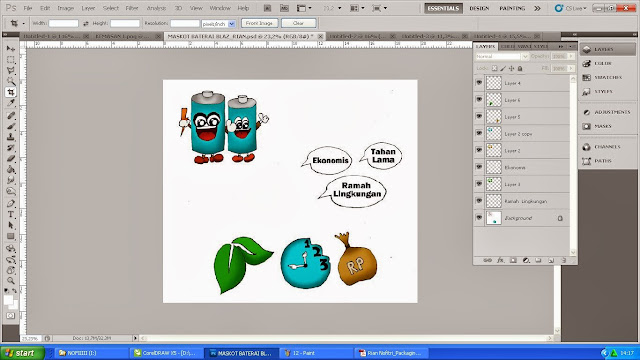This screenshot has width=640, height=360.
Task: Hide Layer 6 visibility eye
Action: tap(479, 100)
